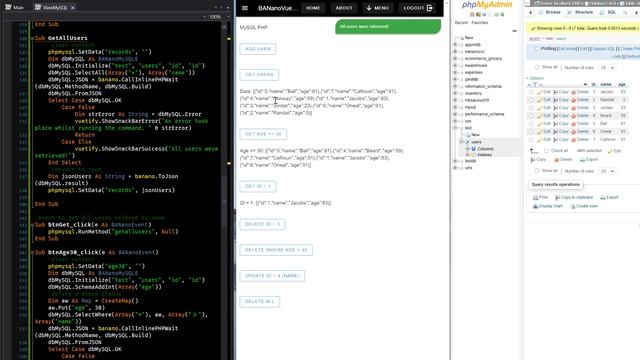Click the with-selected Delete icon below the table

pyautogui.click(x=556, y=160)
